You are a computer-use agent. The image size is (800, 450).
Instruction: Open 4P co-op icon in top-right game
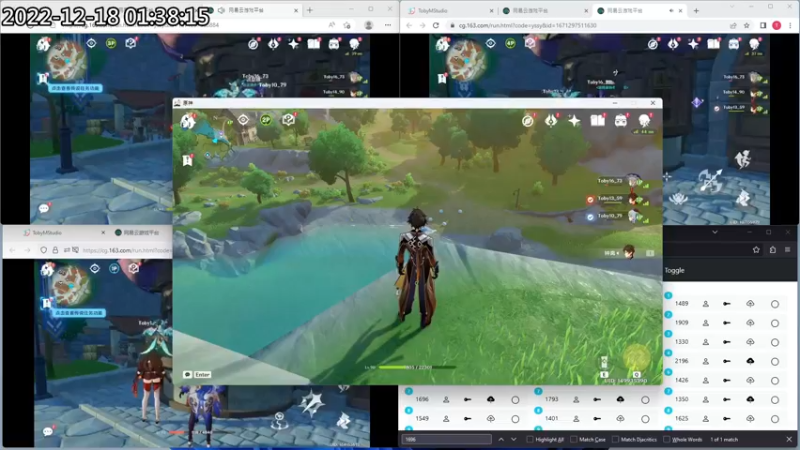pos(510,44)
